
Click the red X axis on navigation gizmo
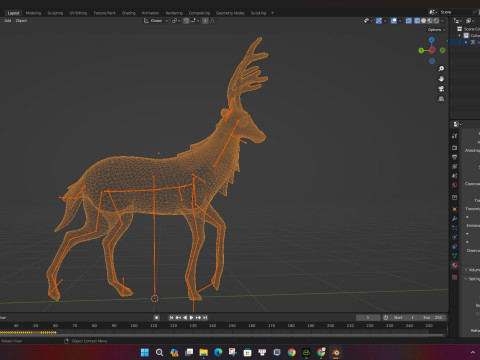432,50
